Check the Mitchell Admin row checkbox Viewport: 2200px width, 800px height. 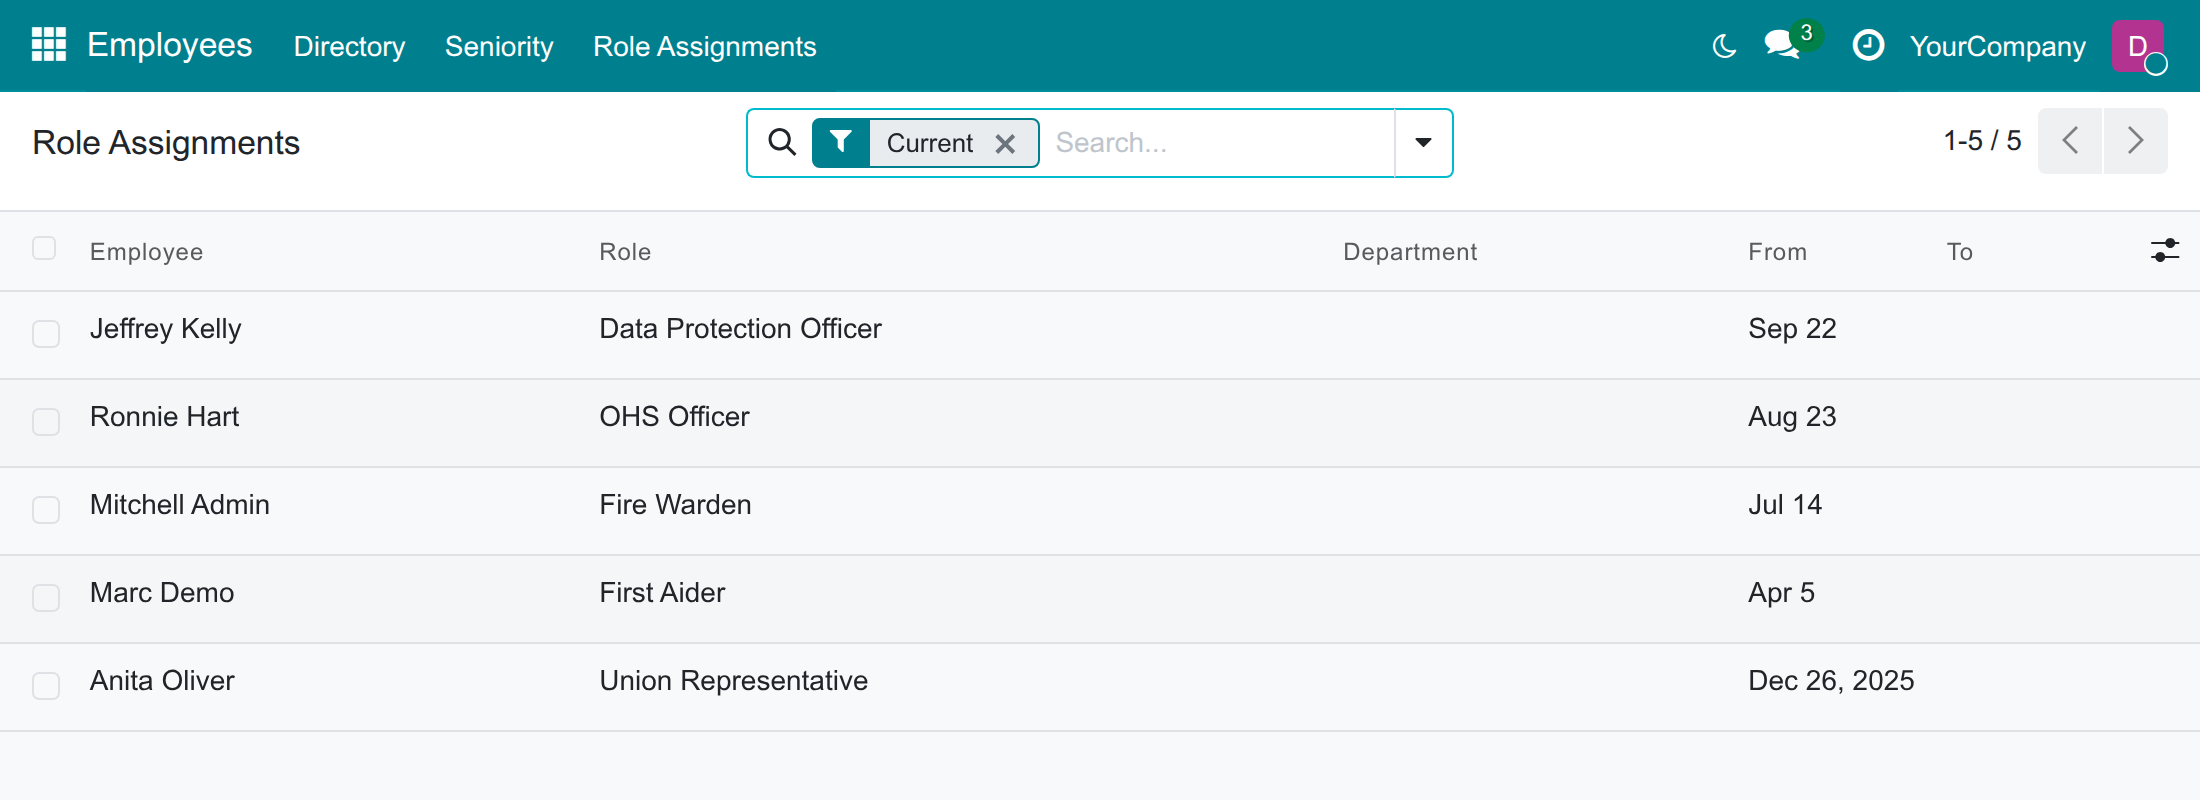click(46, 509)
